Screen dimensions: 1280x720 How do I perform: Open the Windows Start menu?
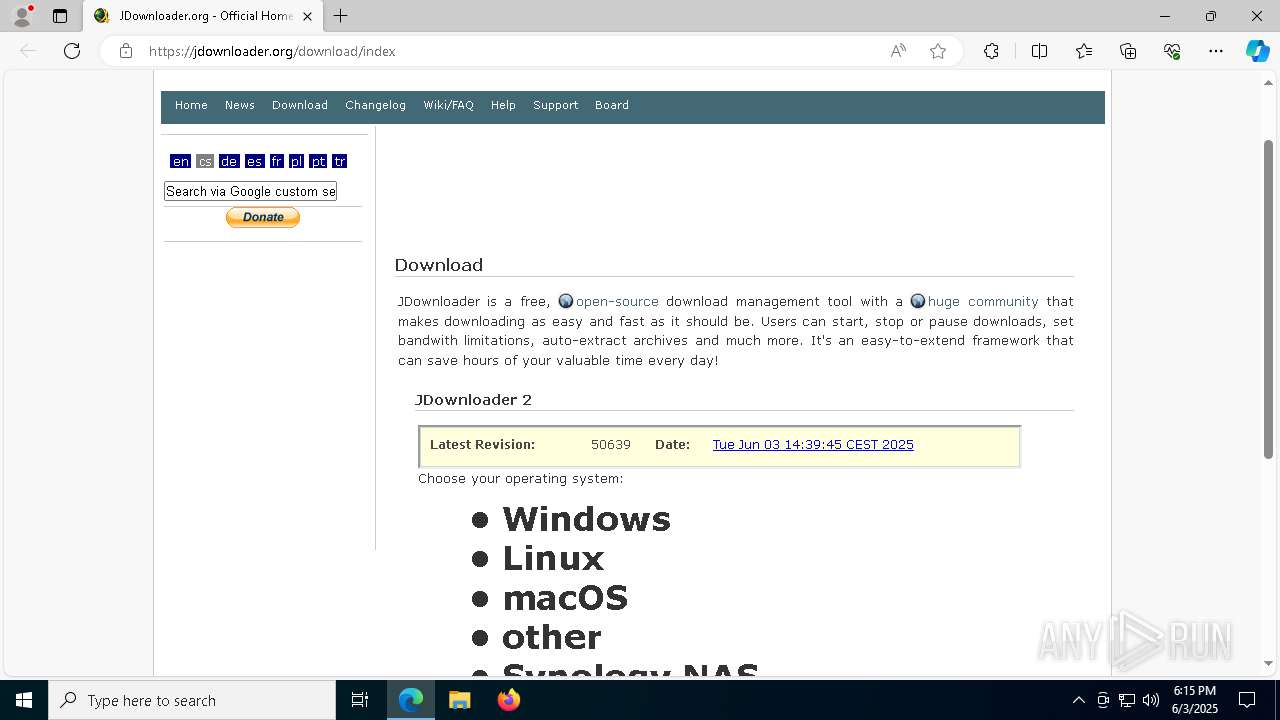pos(24,700)
